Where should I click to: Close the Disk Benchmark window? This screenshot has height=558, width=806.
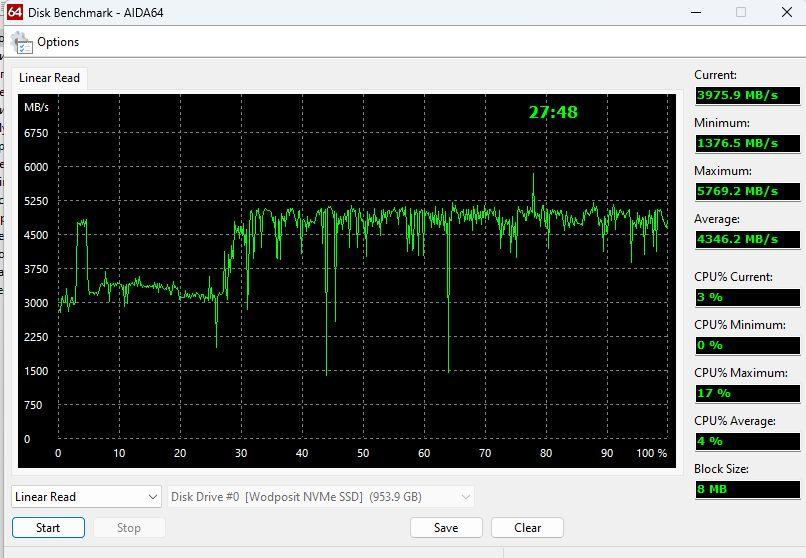786,12
